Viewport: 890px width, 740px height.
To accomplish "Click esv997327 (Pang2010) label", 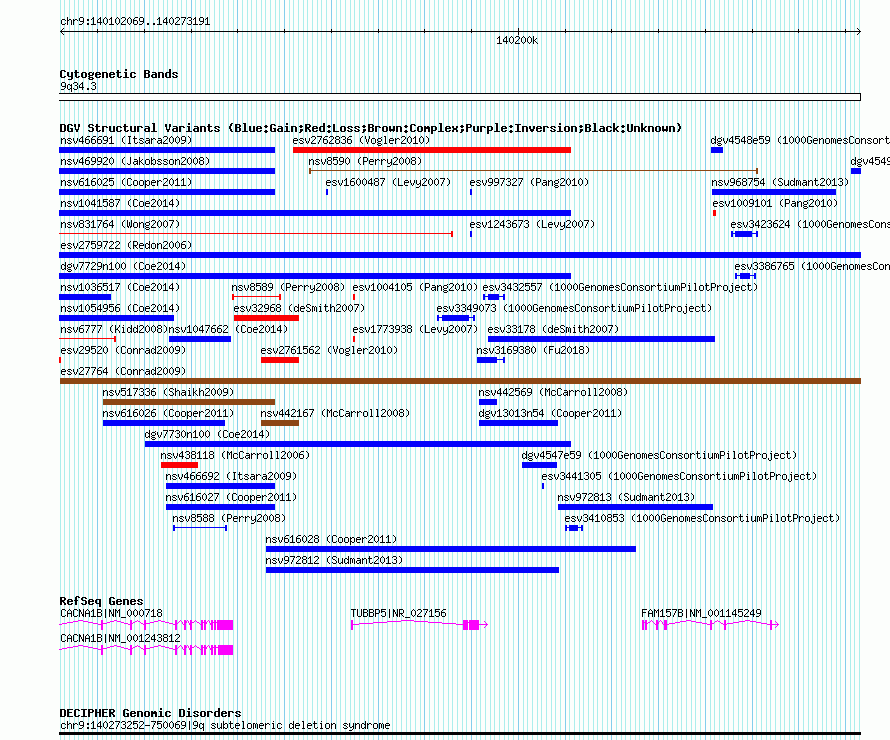I will 529,182.
